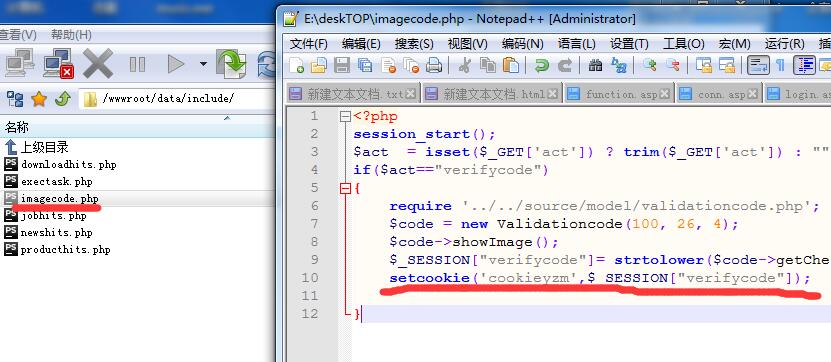Collapse the code block at line 5
The width and height of the screenshot is (831, 362).
346,188
